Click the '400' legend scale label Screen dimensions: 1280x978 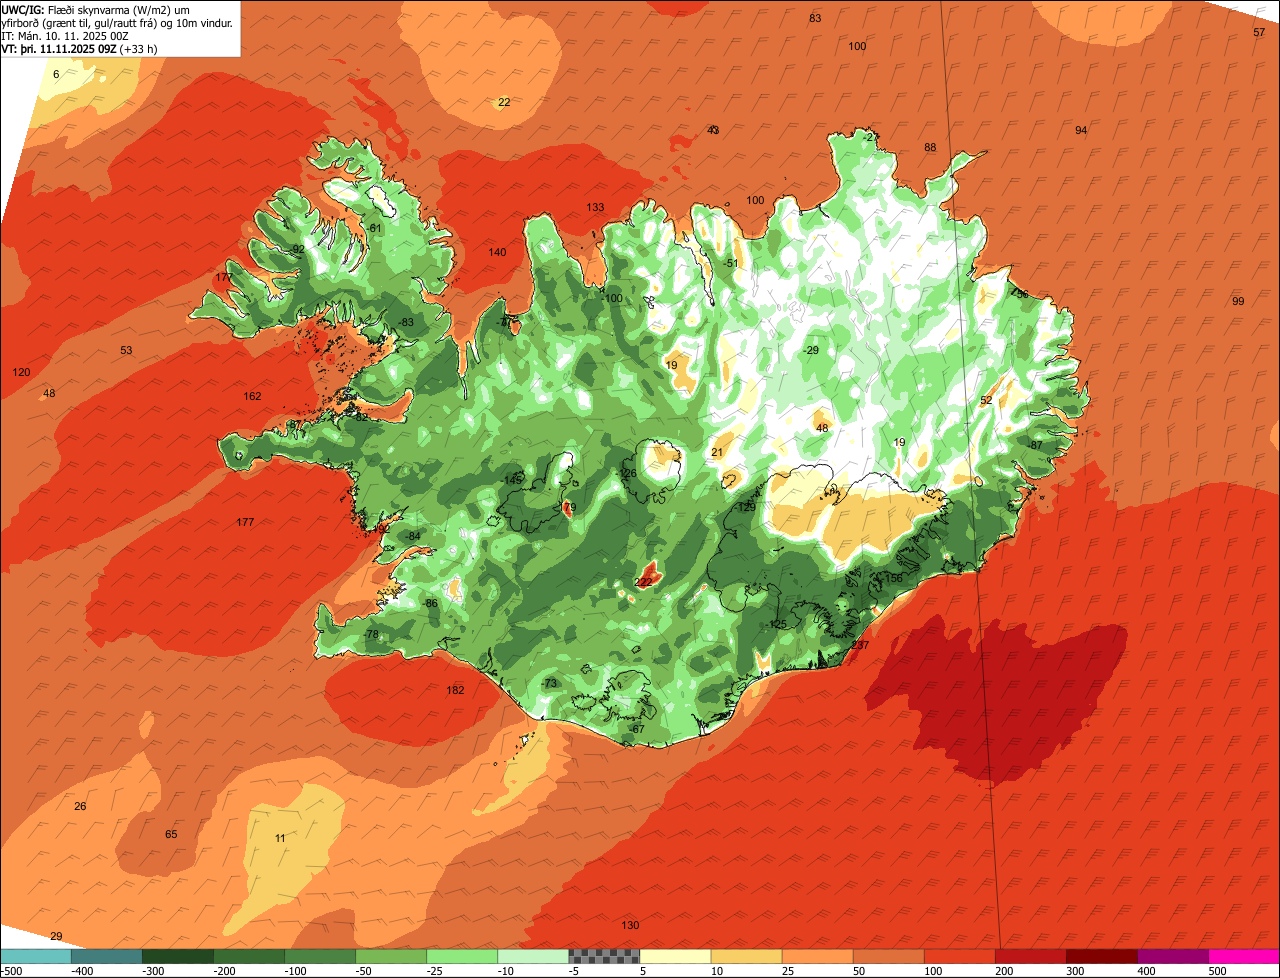[1147, 970]
